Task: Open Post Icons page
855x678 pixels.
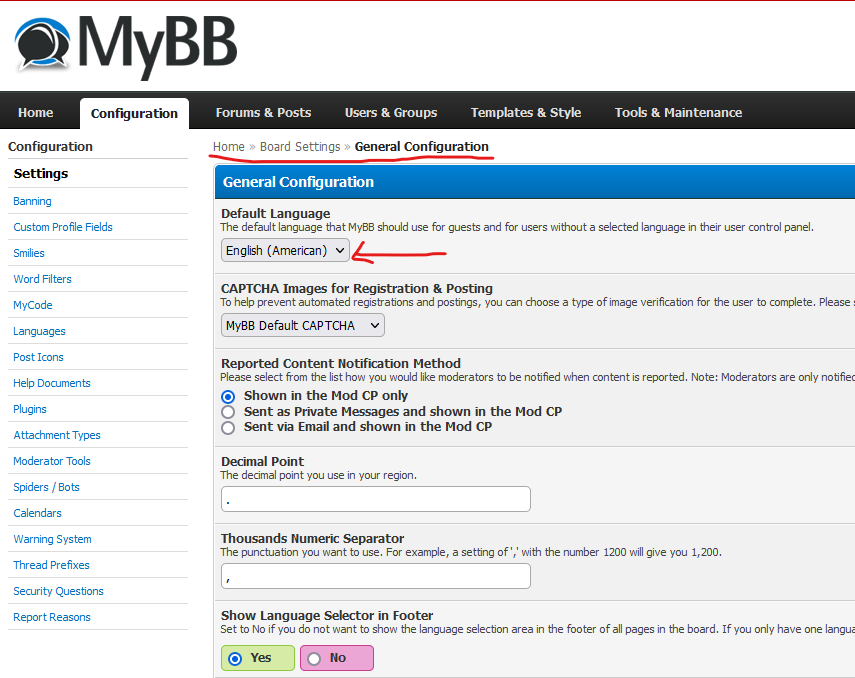Action: click(x=38, y=357)
